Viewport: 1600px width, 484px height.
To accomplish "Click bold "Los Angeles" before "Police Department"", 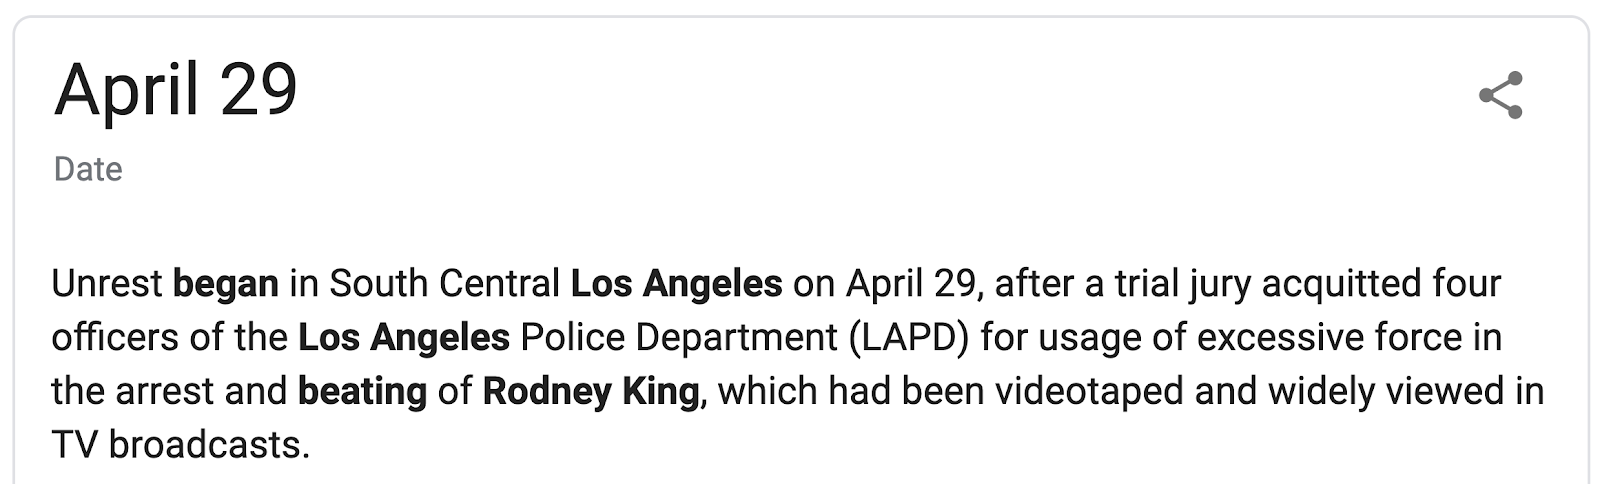I will [x=404, y=338].
